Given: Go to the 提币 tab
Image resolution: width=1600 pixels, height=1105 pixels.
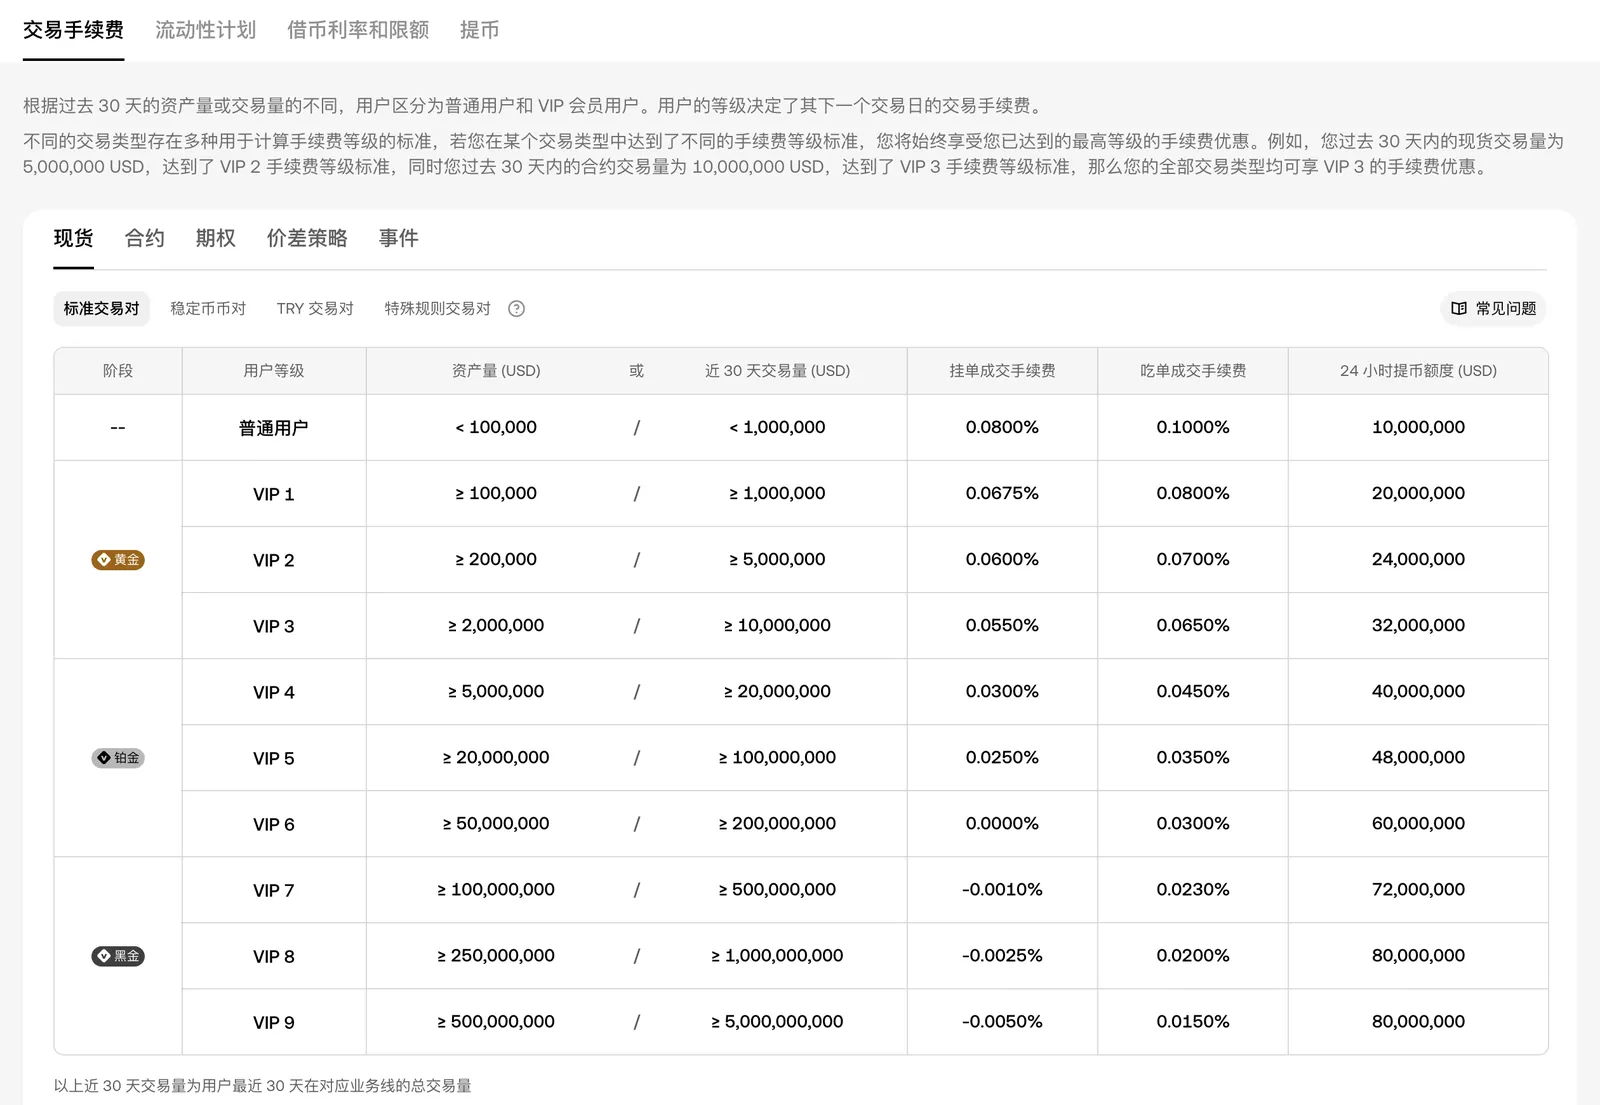Looking at the screenshot, I should pyautogui.click(x=479, y=30).
